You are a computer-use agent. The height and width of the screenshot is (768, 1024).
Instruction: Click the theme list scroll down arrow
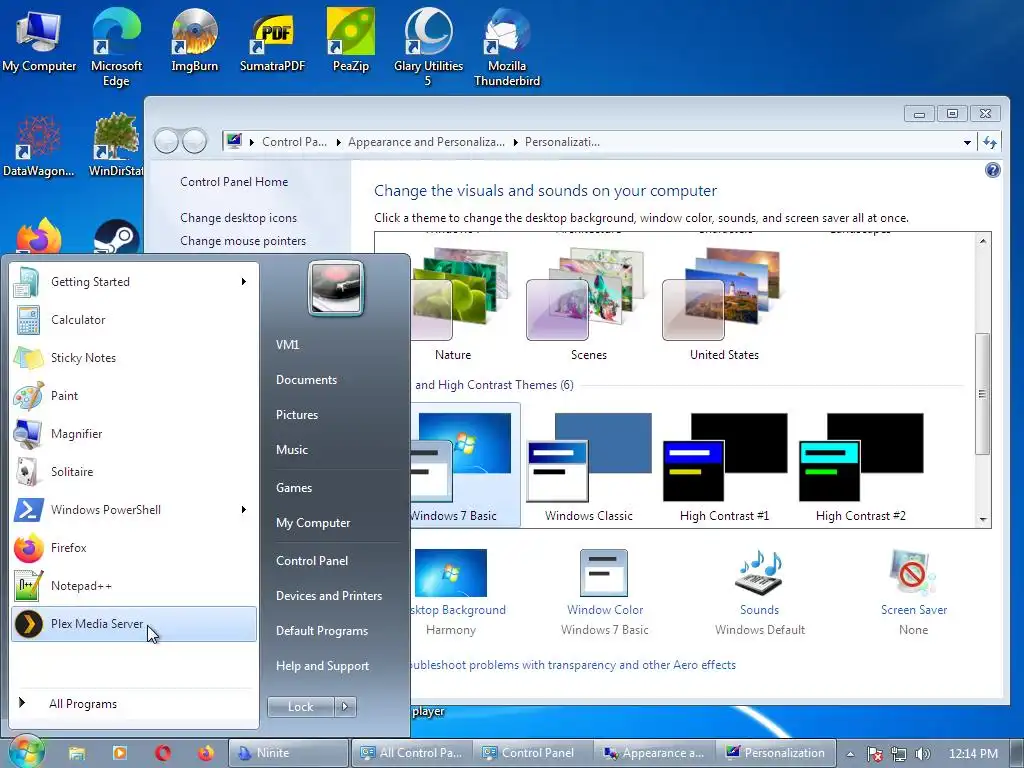[982, 520]
